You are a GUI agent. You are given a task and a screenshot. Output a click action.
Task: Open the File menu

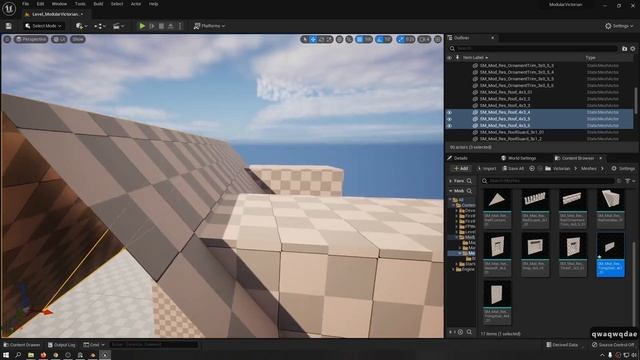pyautogui.click(x=25, y=4)
